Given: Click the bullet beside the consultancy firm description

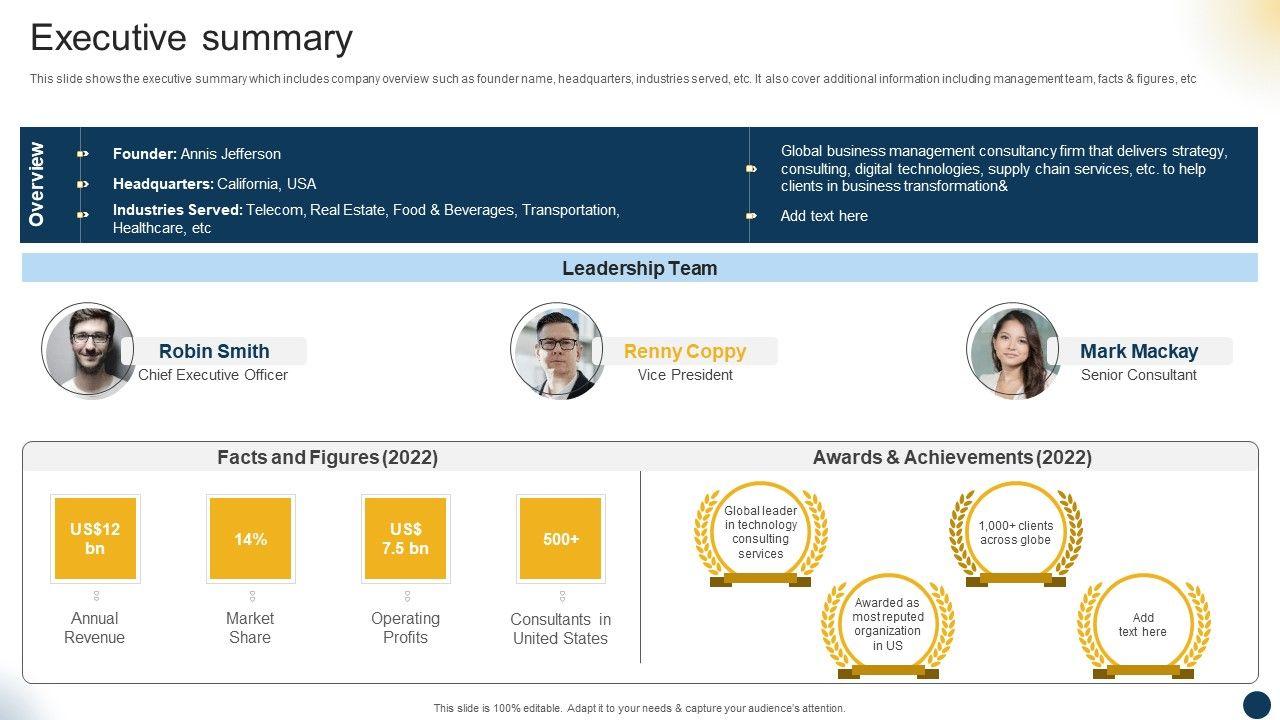Looking at the screenshot, I should click(x=751, y=169).
